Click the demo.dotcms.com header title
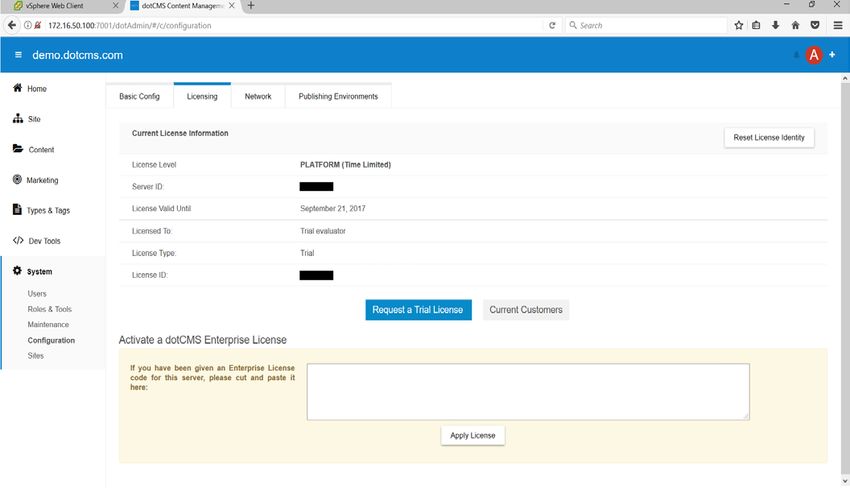 (78, 55)
